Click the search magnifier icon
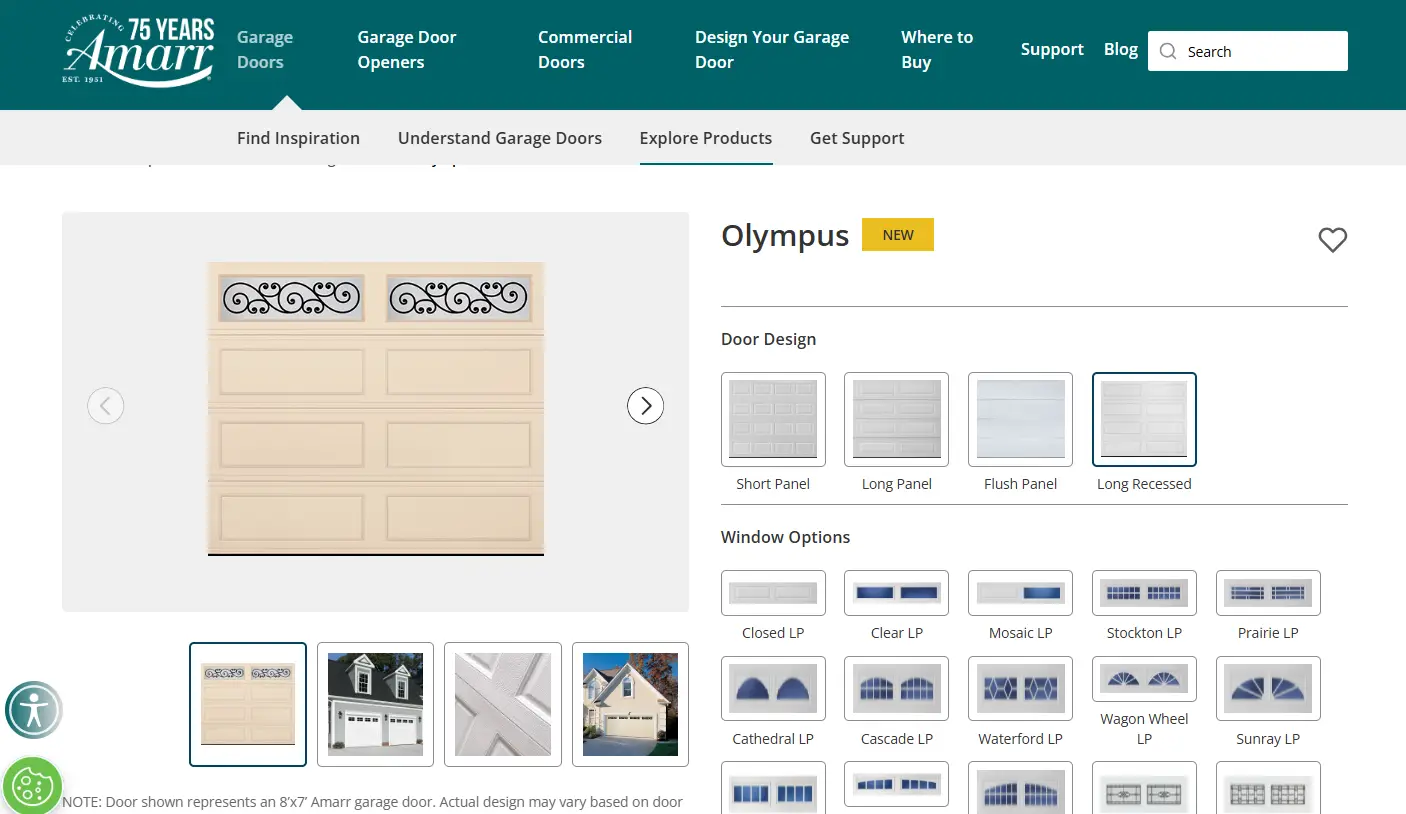 click(1168, 51)
